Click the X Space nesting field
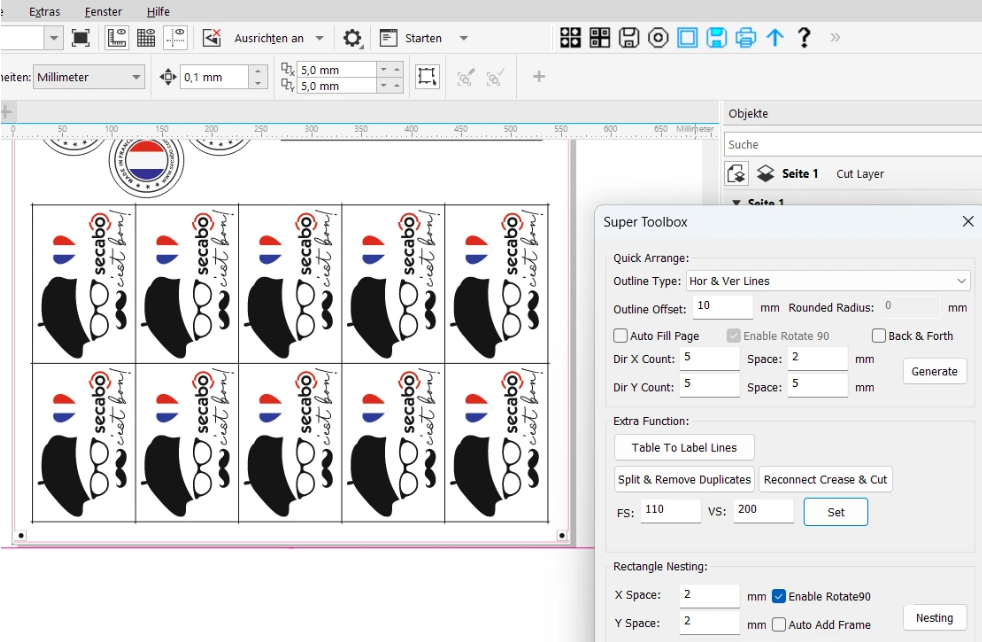The height and width of the screenshot is (642, 982). (710, 596)
